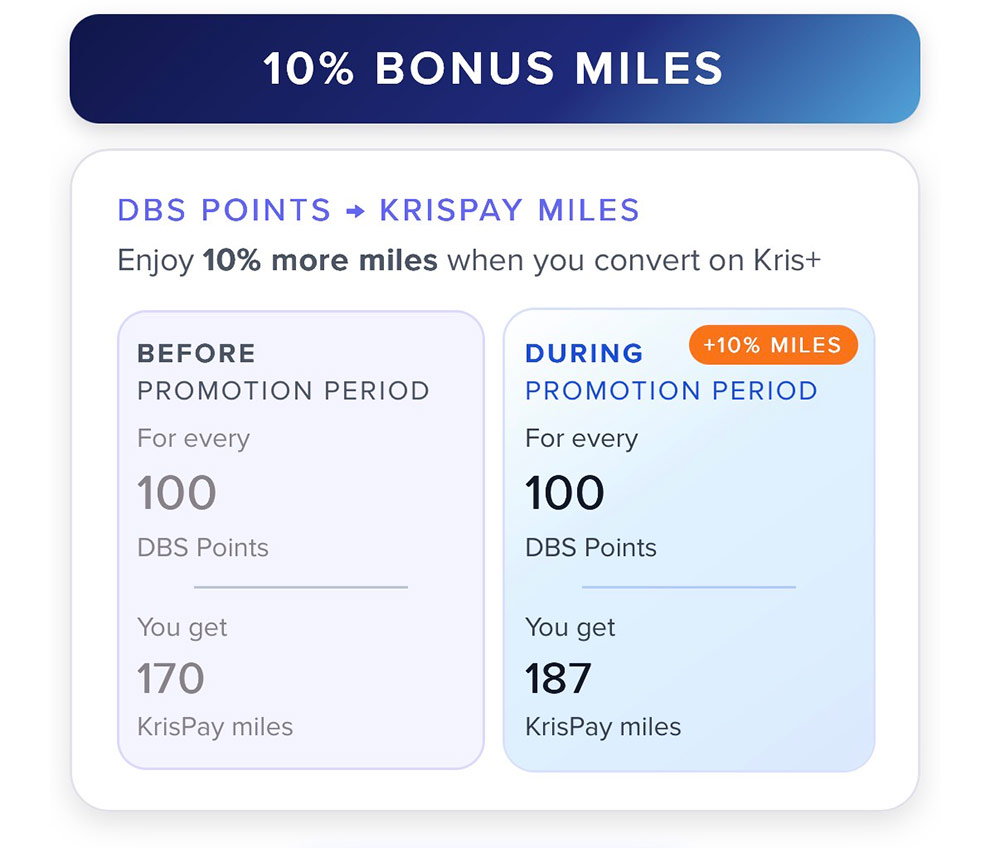Click the 10% BONUS MILES banner
This screenshot has width=1000, height=848.
click(494, 69)
